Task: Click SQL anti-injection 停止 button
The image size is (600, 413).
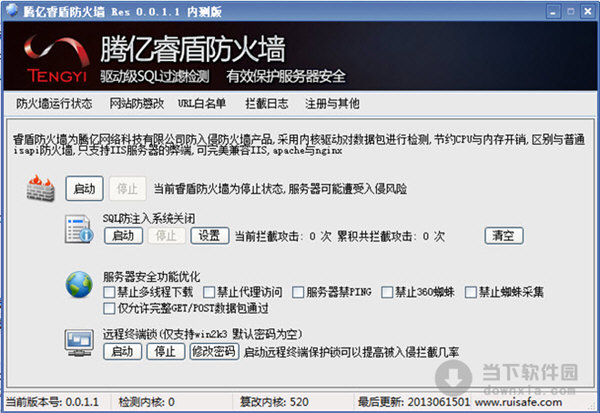Action: pos(166,235)
